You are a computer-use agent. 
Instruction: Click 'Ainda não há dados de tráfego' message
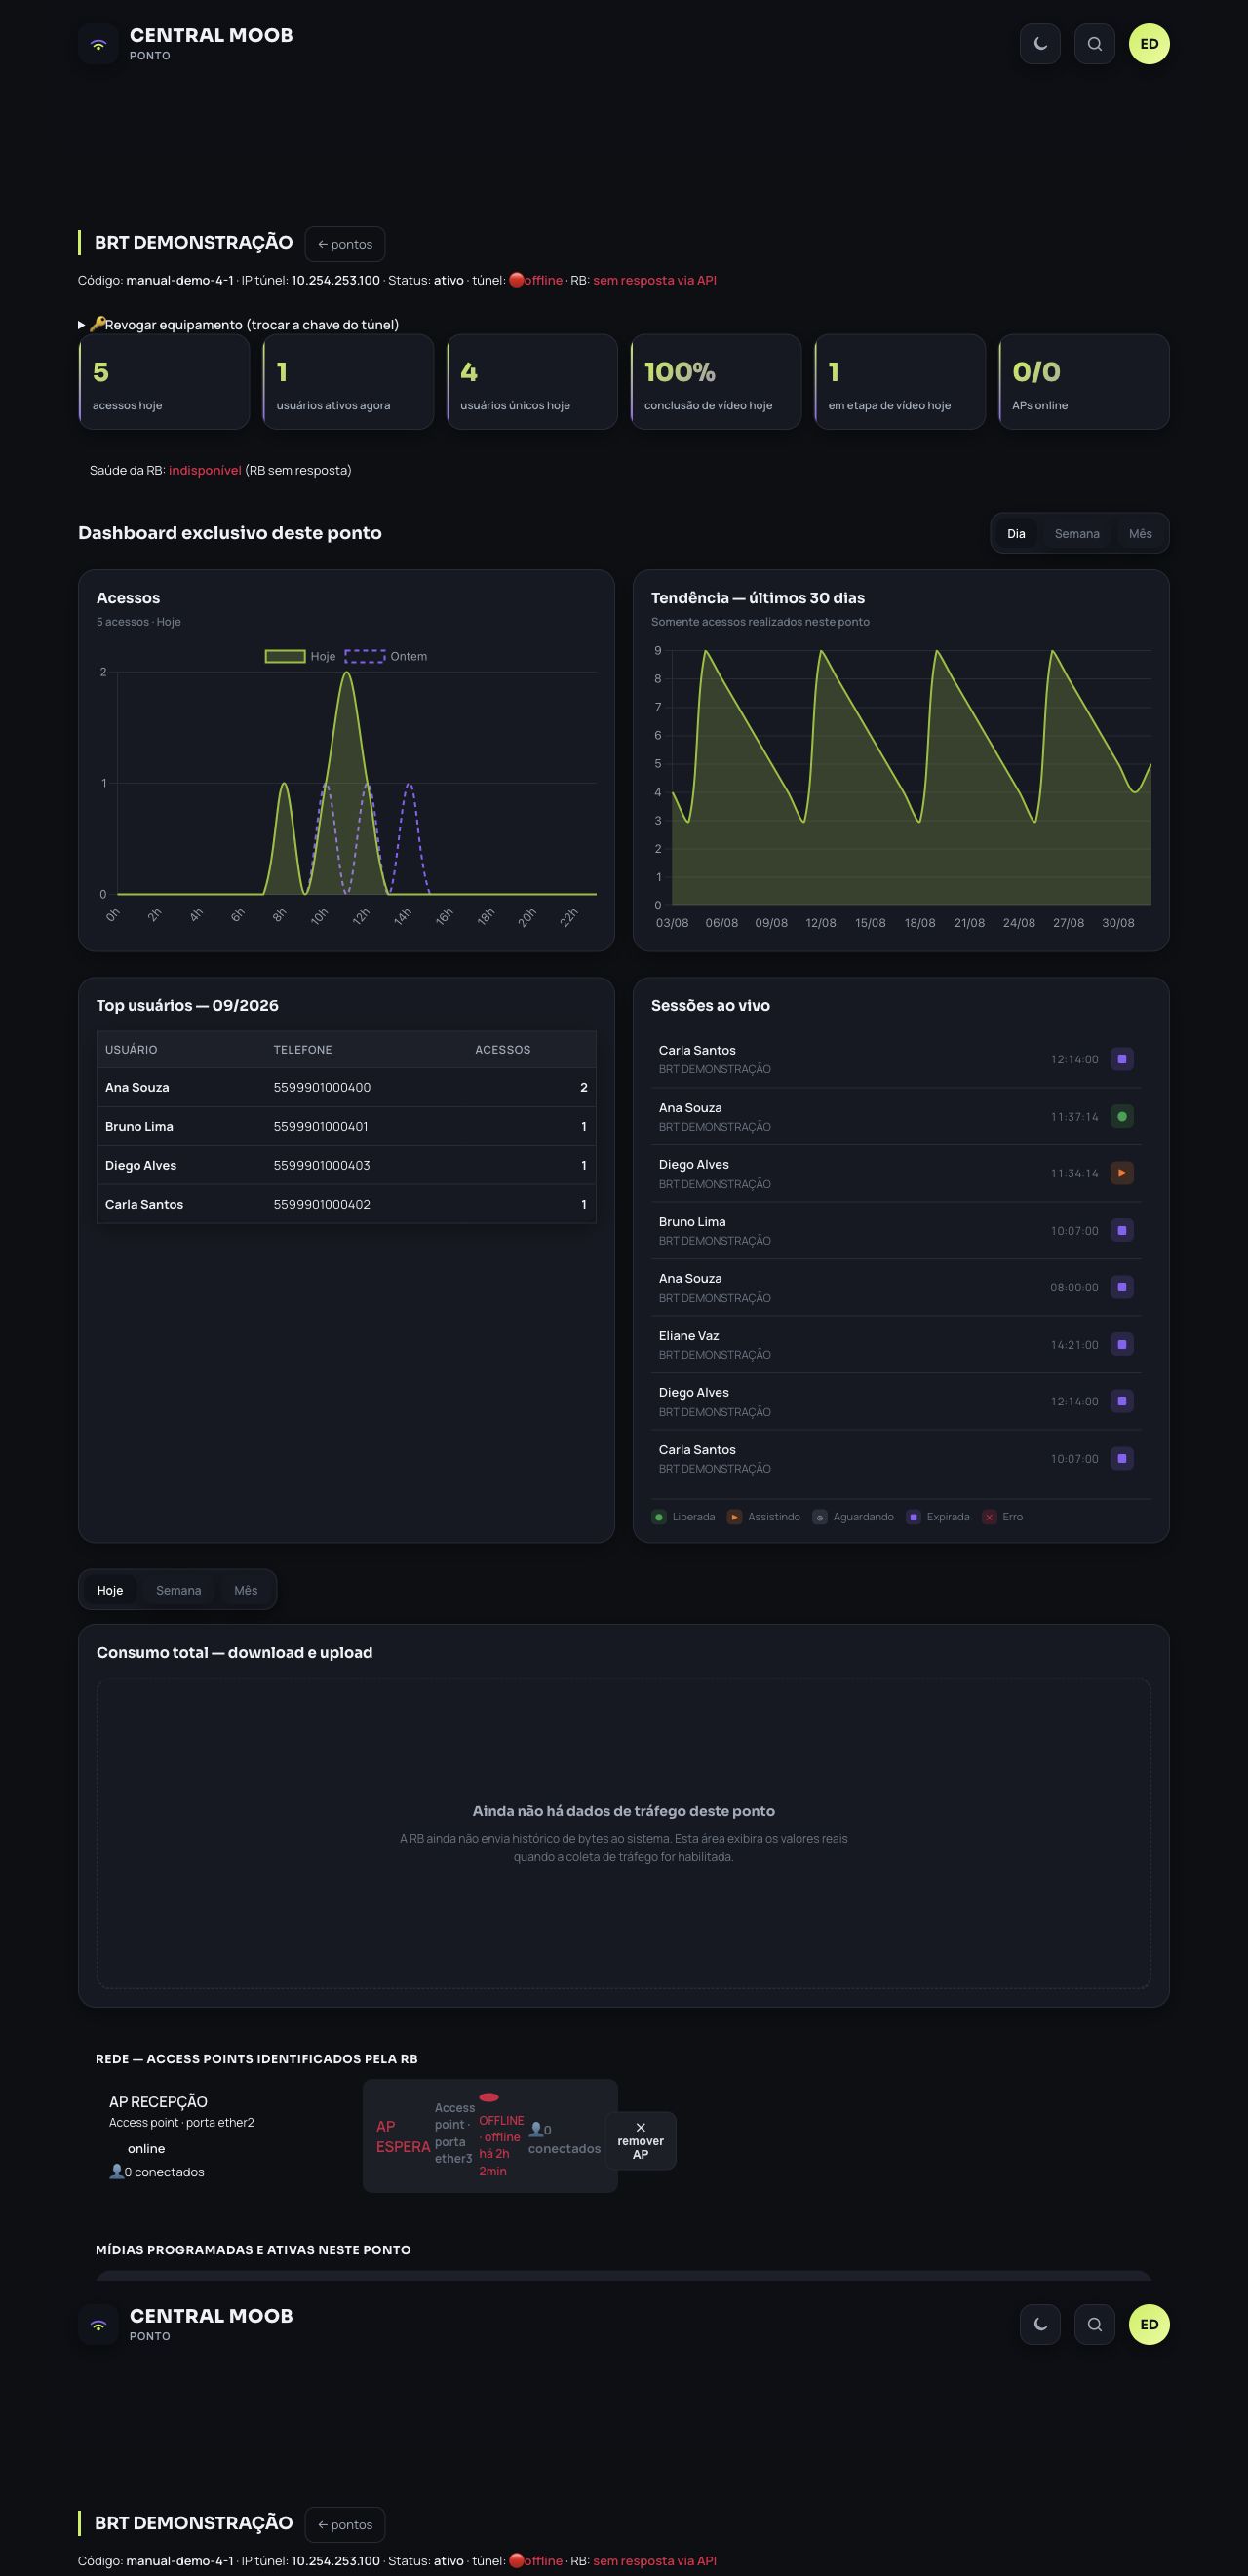(624, 1811)
